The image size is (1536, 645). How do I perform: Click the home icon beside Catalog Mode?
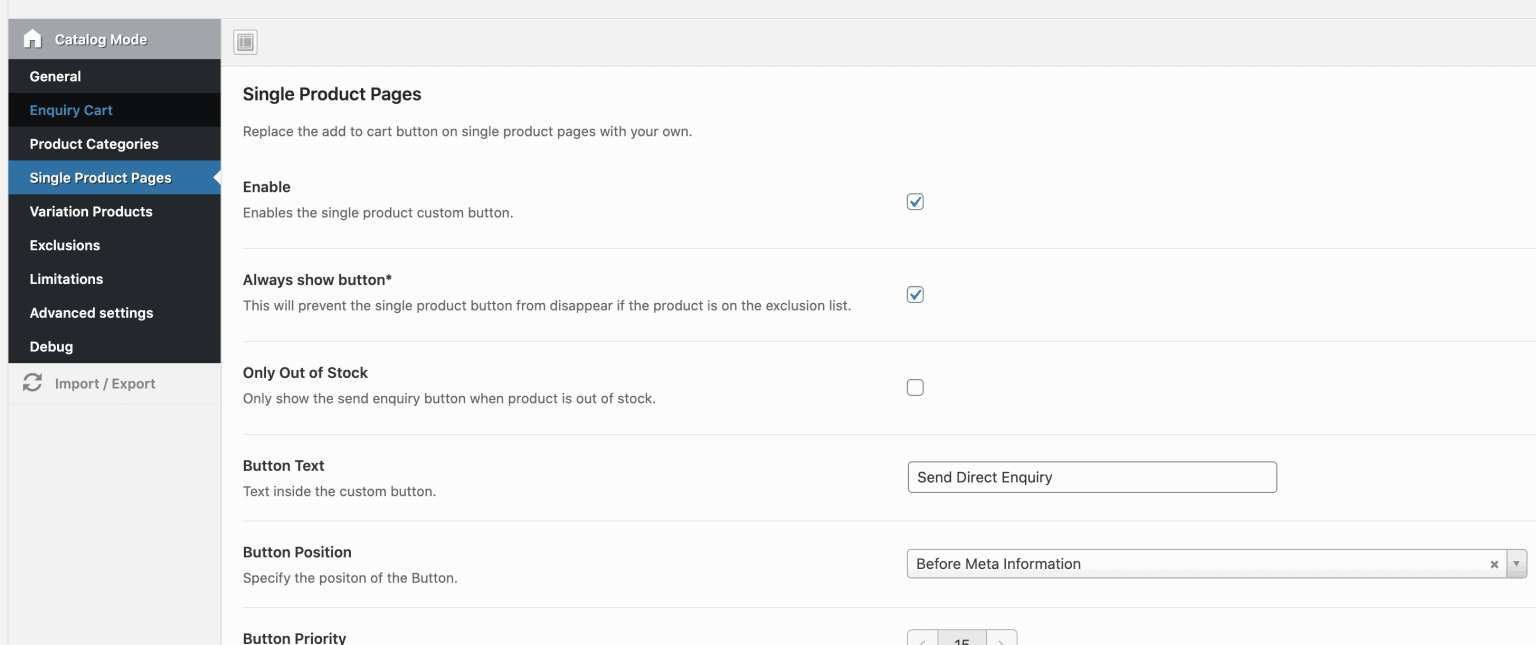(x=34, y=40)
